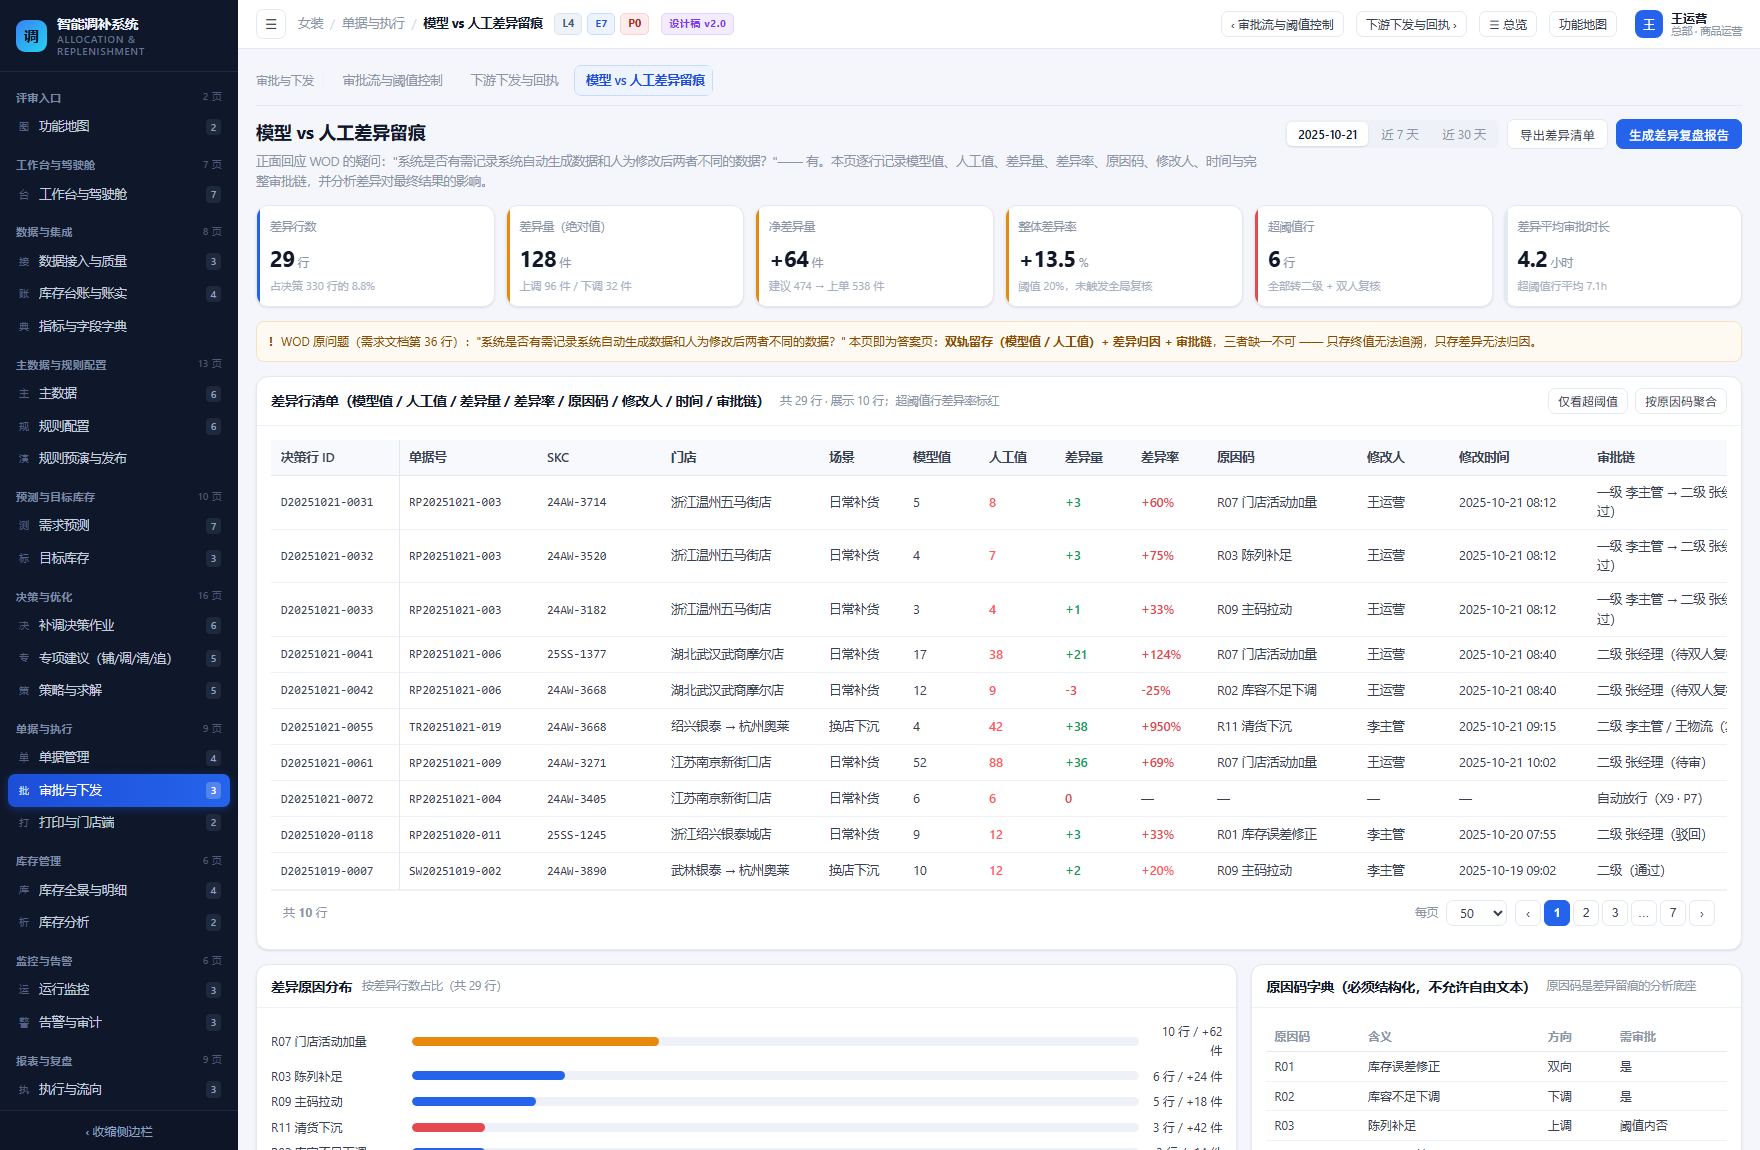This screenshot has width=1760, height=1150.
Task: Open the 下游下发与回执 tab
Action: (515, 81)
